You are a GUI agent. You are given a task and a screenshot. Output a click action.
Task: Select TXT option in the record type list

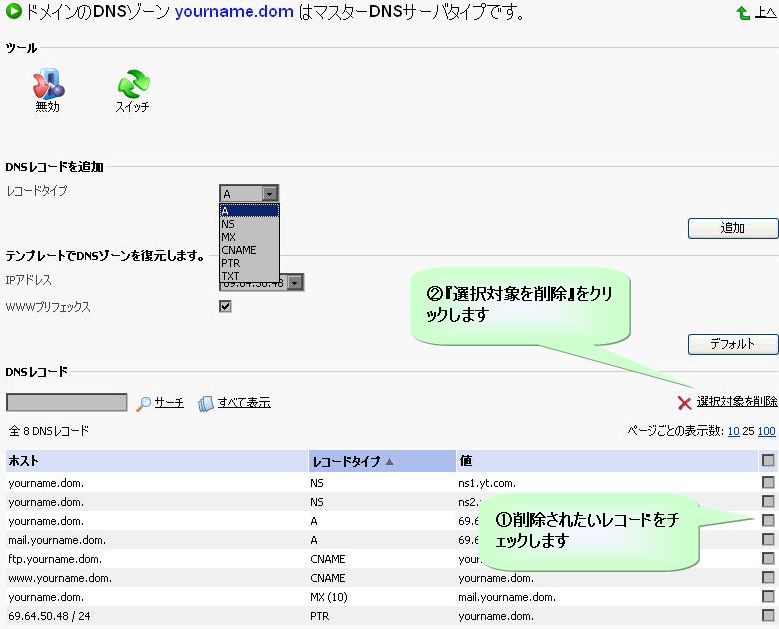coord(231,275)
